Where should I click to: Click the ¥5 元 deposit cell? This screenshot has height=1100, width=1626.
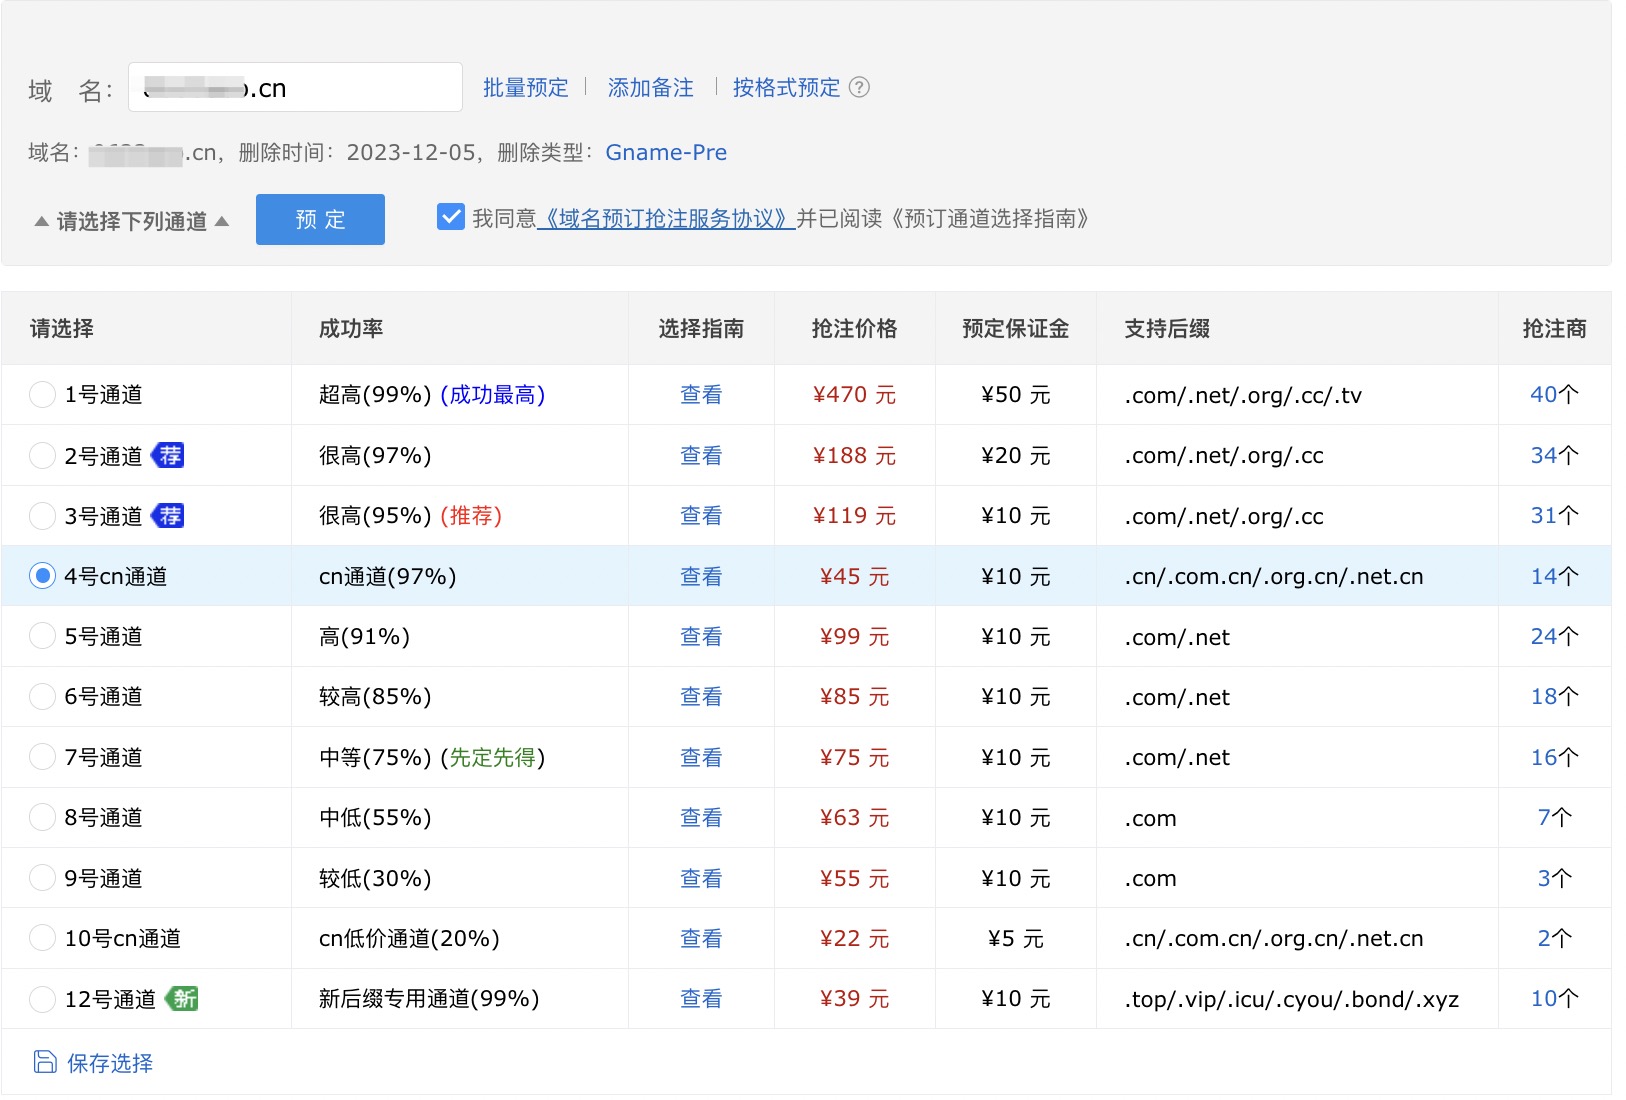click(x=1015, y=938)
